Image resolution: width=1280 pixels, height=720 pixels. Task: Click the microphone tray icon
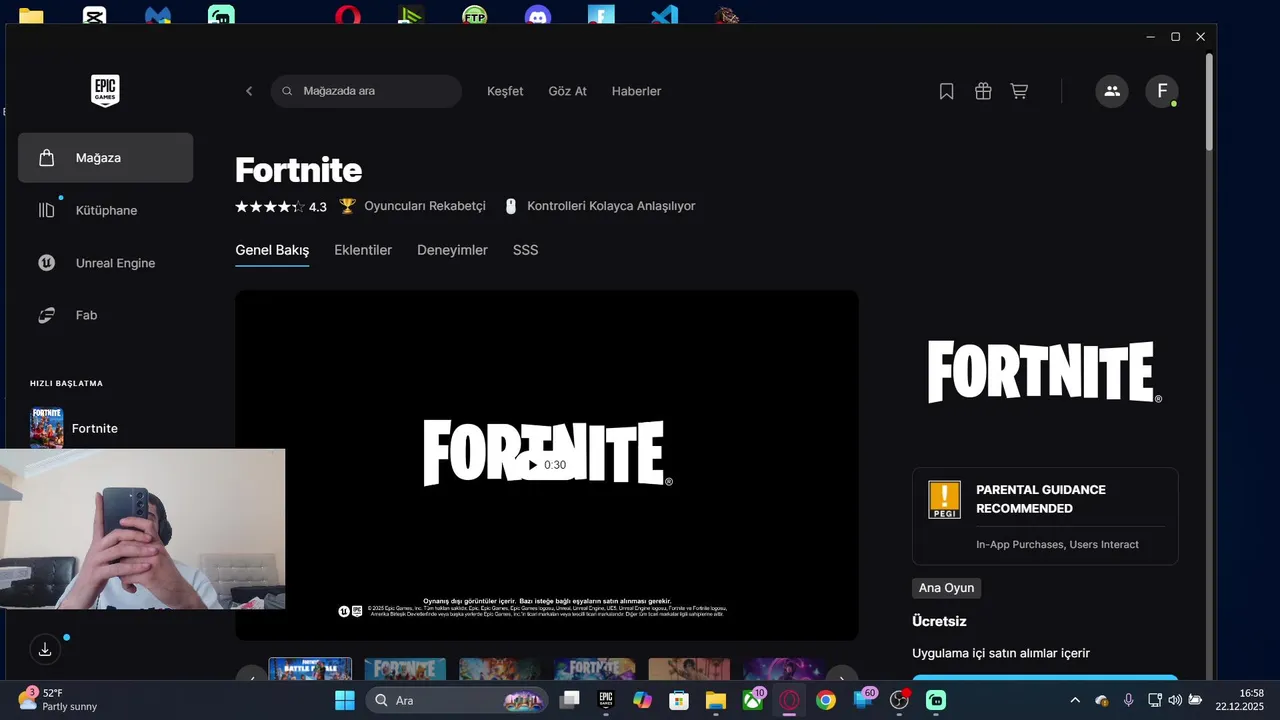(1128, 700)
